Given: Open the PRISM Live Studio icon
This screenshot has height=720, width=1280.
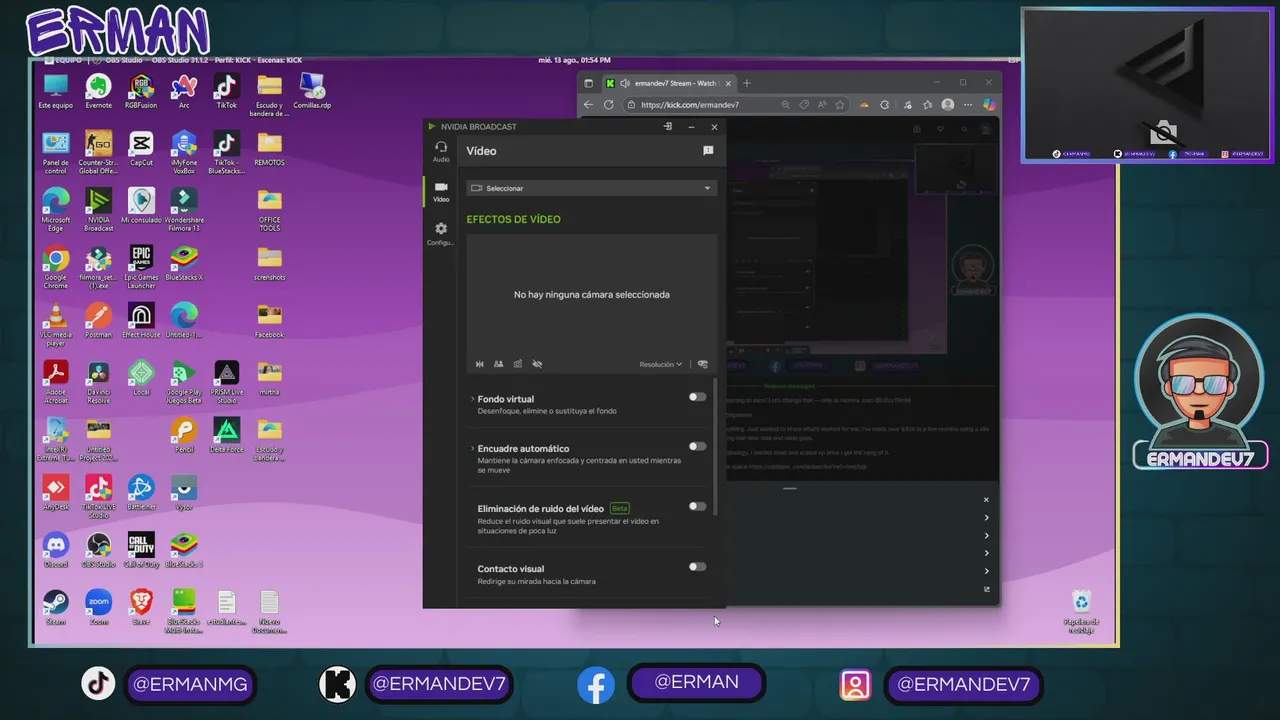Looking at the screenshot, I should click(227, 382).
